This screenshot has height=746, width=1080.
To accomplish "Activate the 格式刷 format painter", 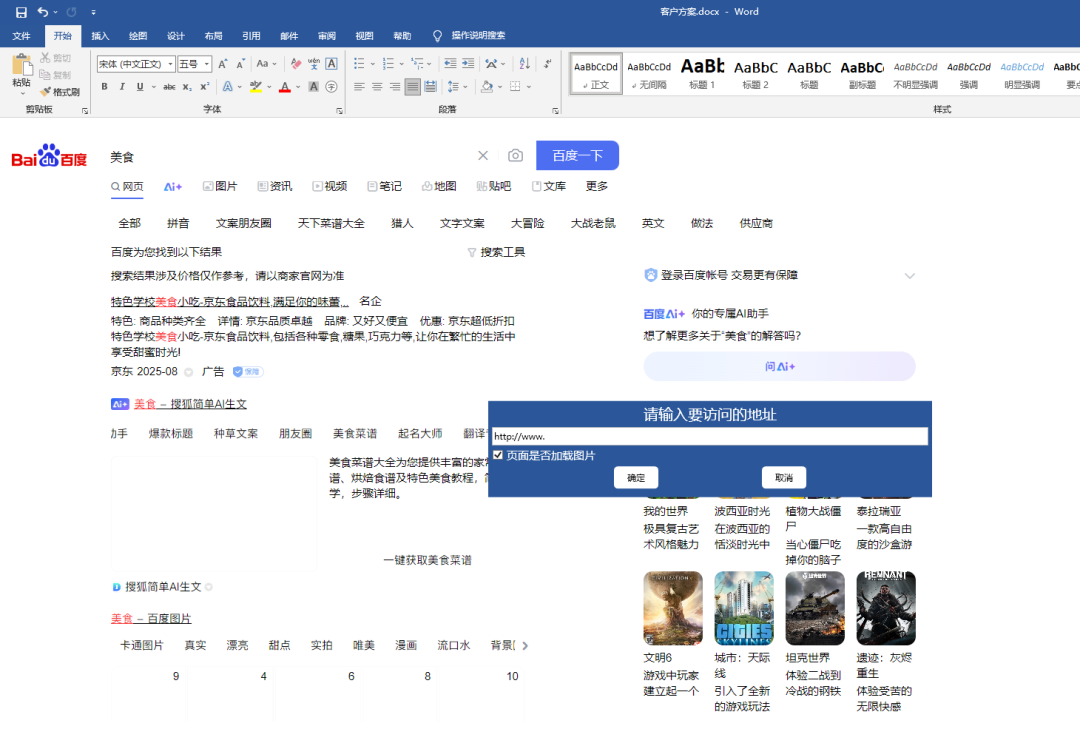I will point(59,92).
